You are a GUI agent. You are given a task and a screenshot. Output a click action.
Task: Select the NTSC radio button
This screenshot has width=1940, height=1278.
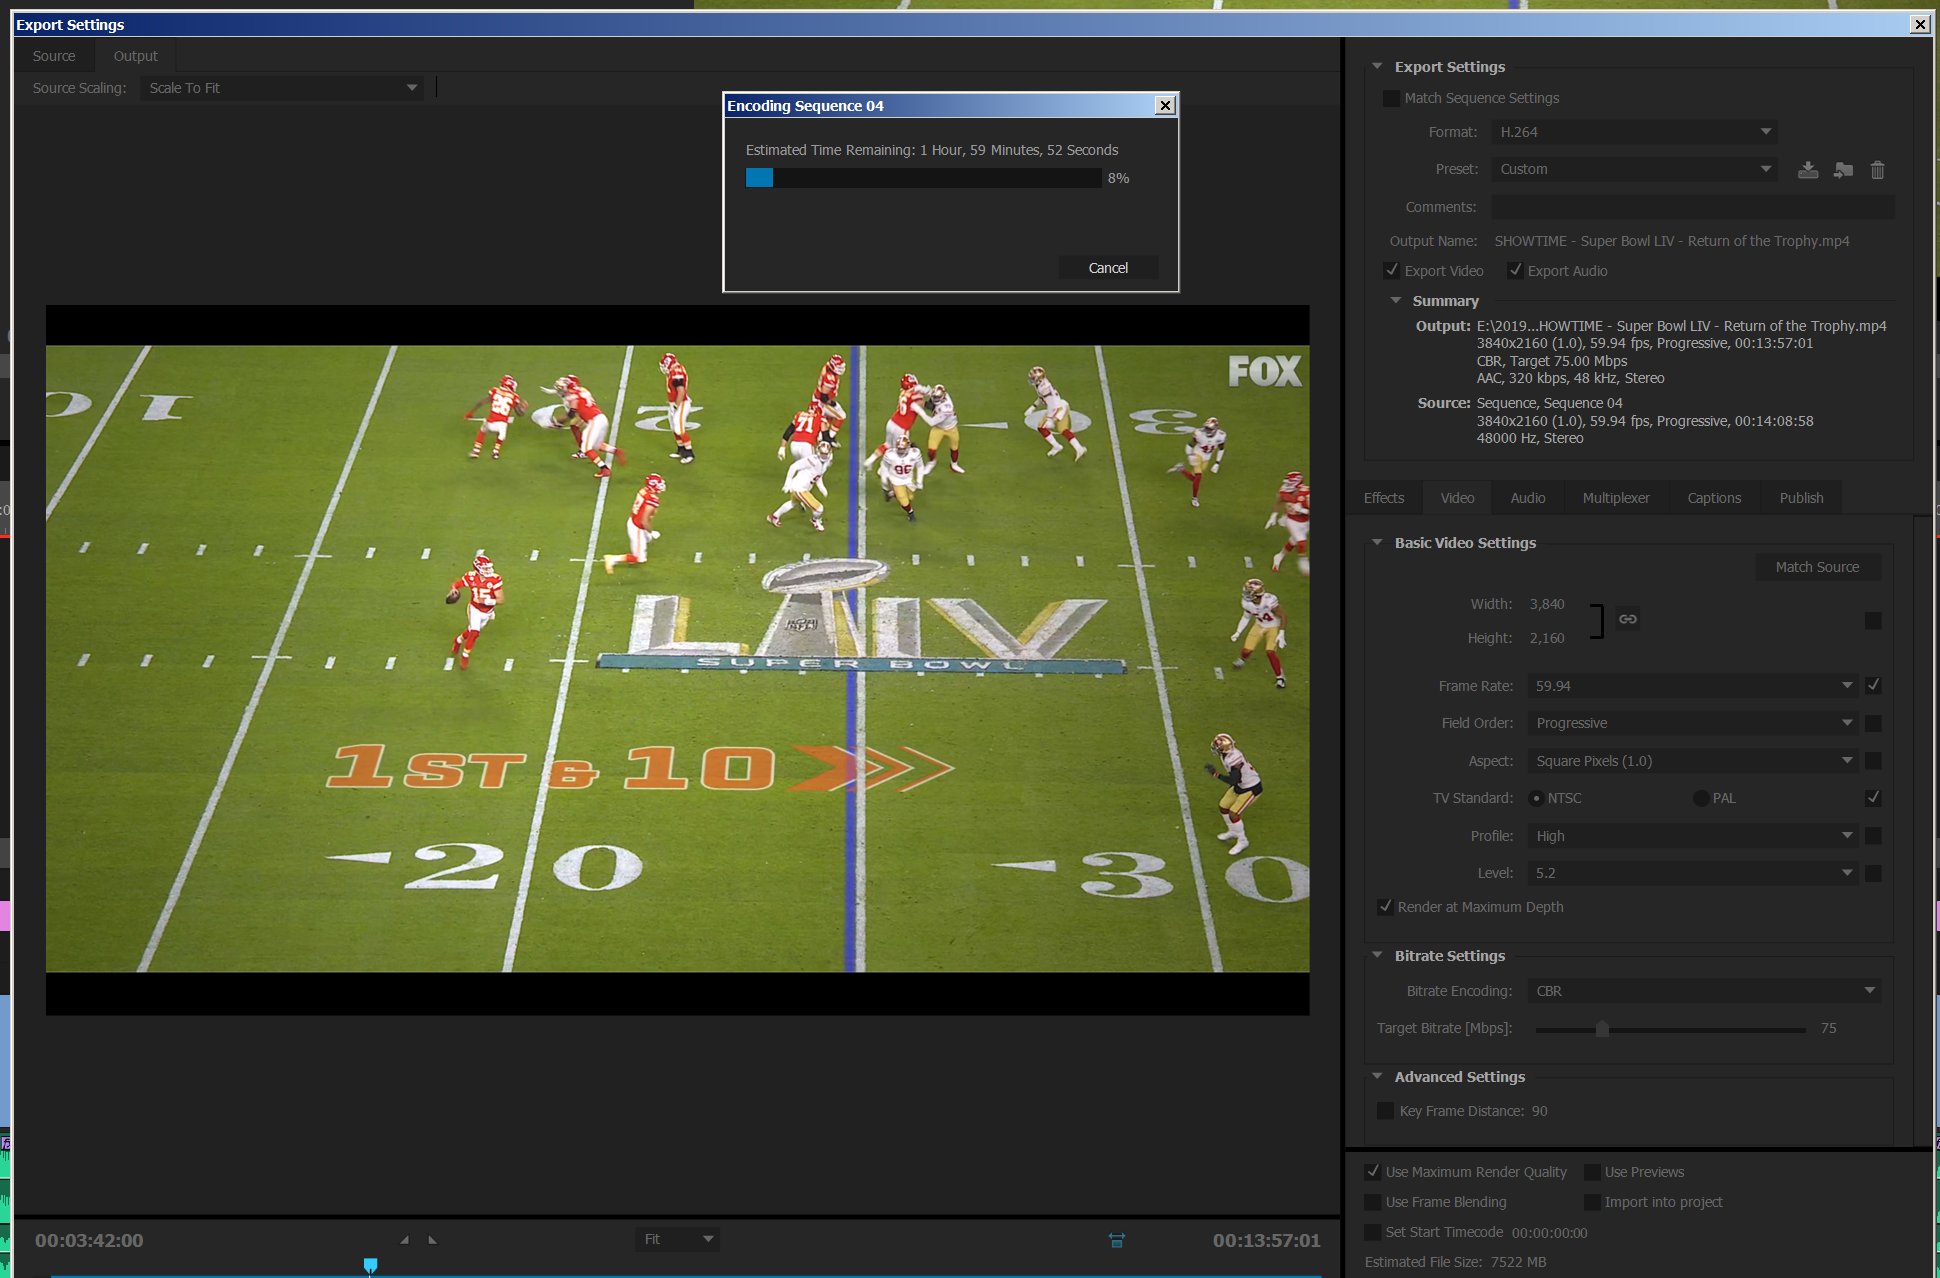(x=1536, y=798)
